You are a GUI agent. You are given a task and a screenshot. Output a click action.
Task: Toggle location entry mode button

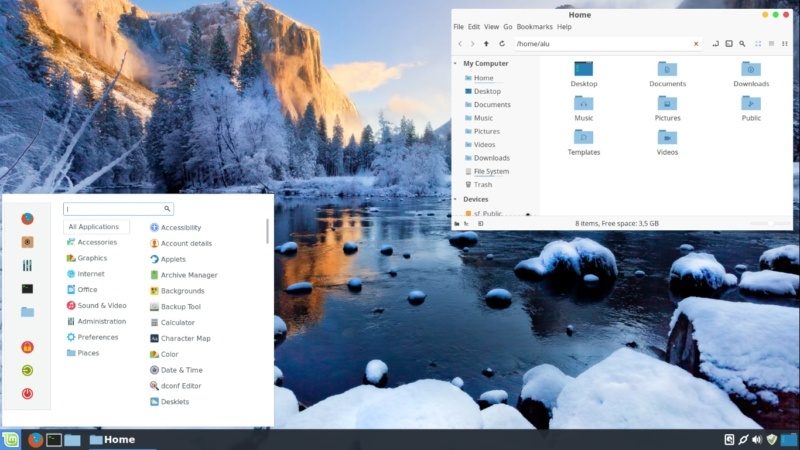pyautogui.click(x=716, y=44)
